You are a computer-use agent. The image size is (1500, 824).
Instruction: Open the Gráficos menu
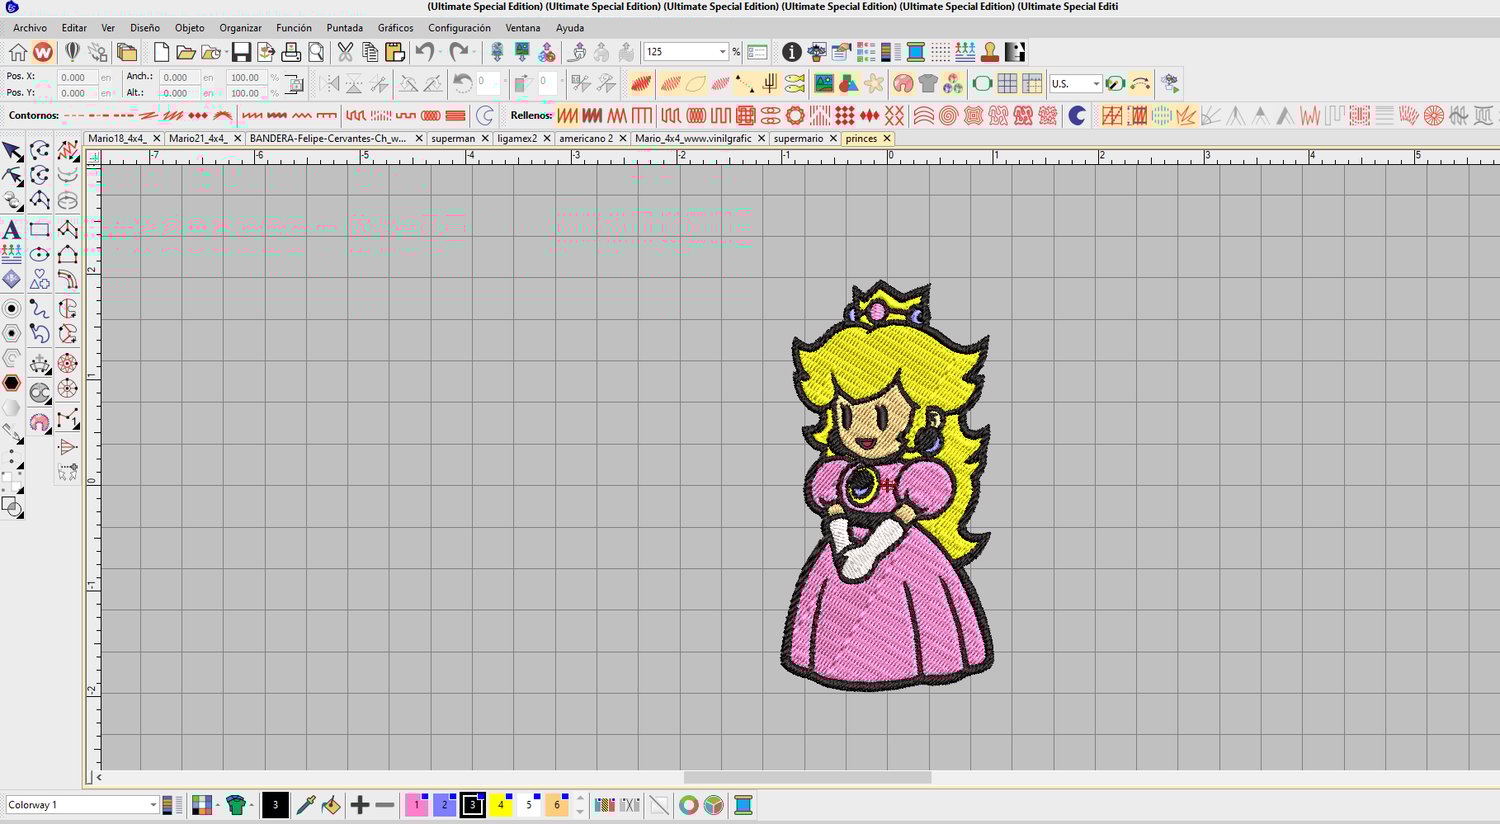395,28
